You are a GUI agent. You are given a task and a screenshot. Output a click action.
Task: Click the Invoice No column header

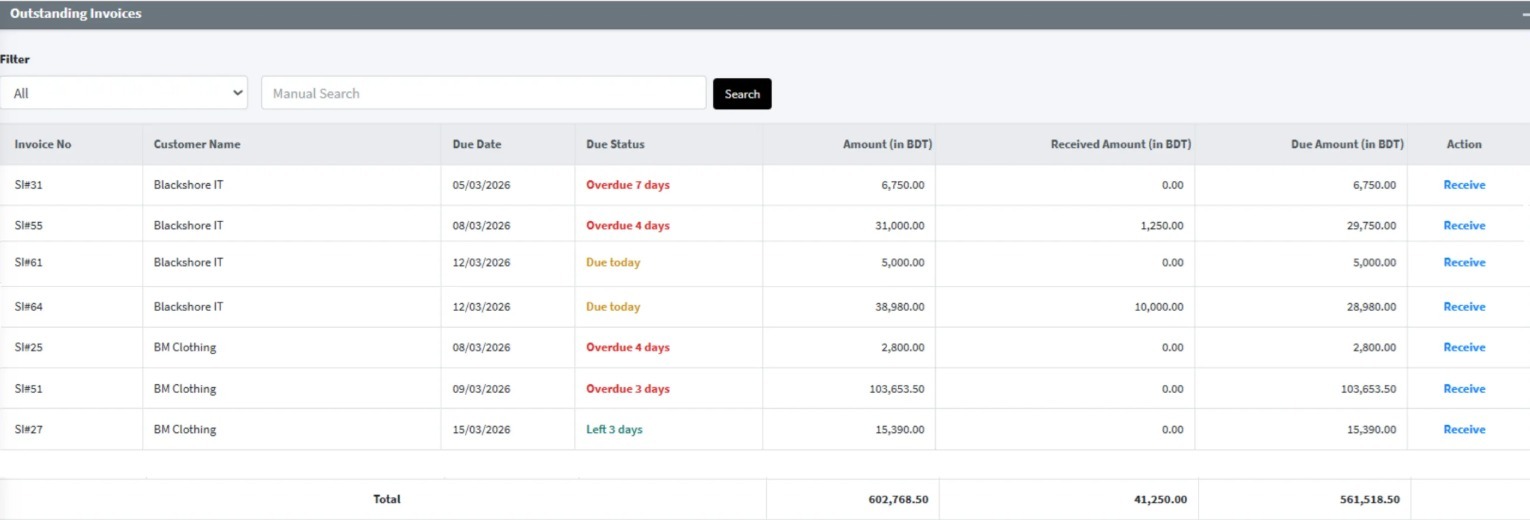coord(43,144)
